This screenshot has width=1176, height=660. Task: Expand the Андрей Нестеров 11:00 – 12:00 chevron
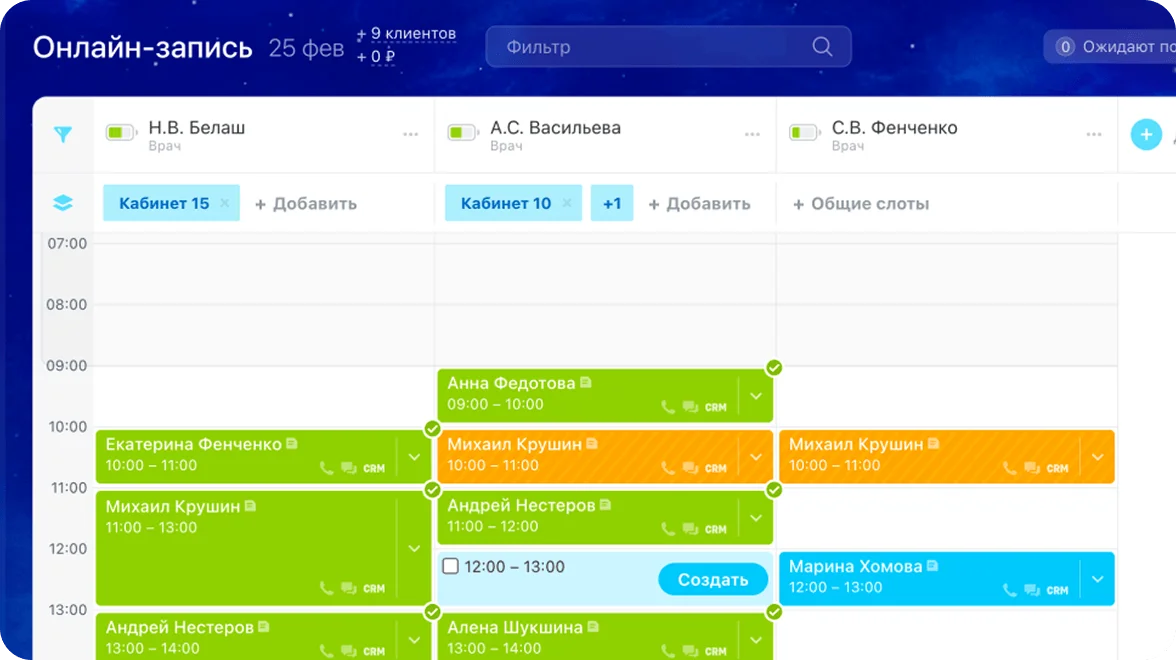(x=756, y=518)
